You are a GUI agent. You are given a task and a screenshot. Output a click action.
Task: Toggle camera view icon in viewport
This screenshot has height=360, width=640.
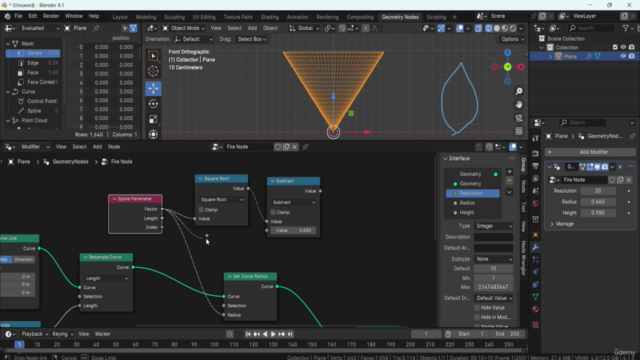519,118
